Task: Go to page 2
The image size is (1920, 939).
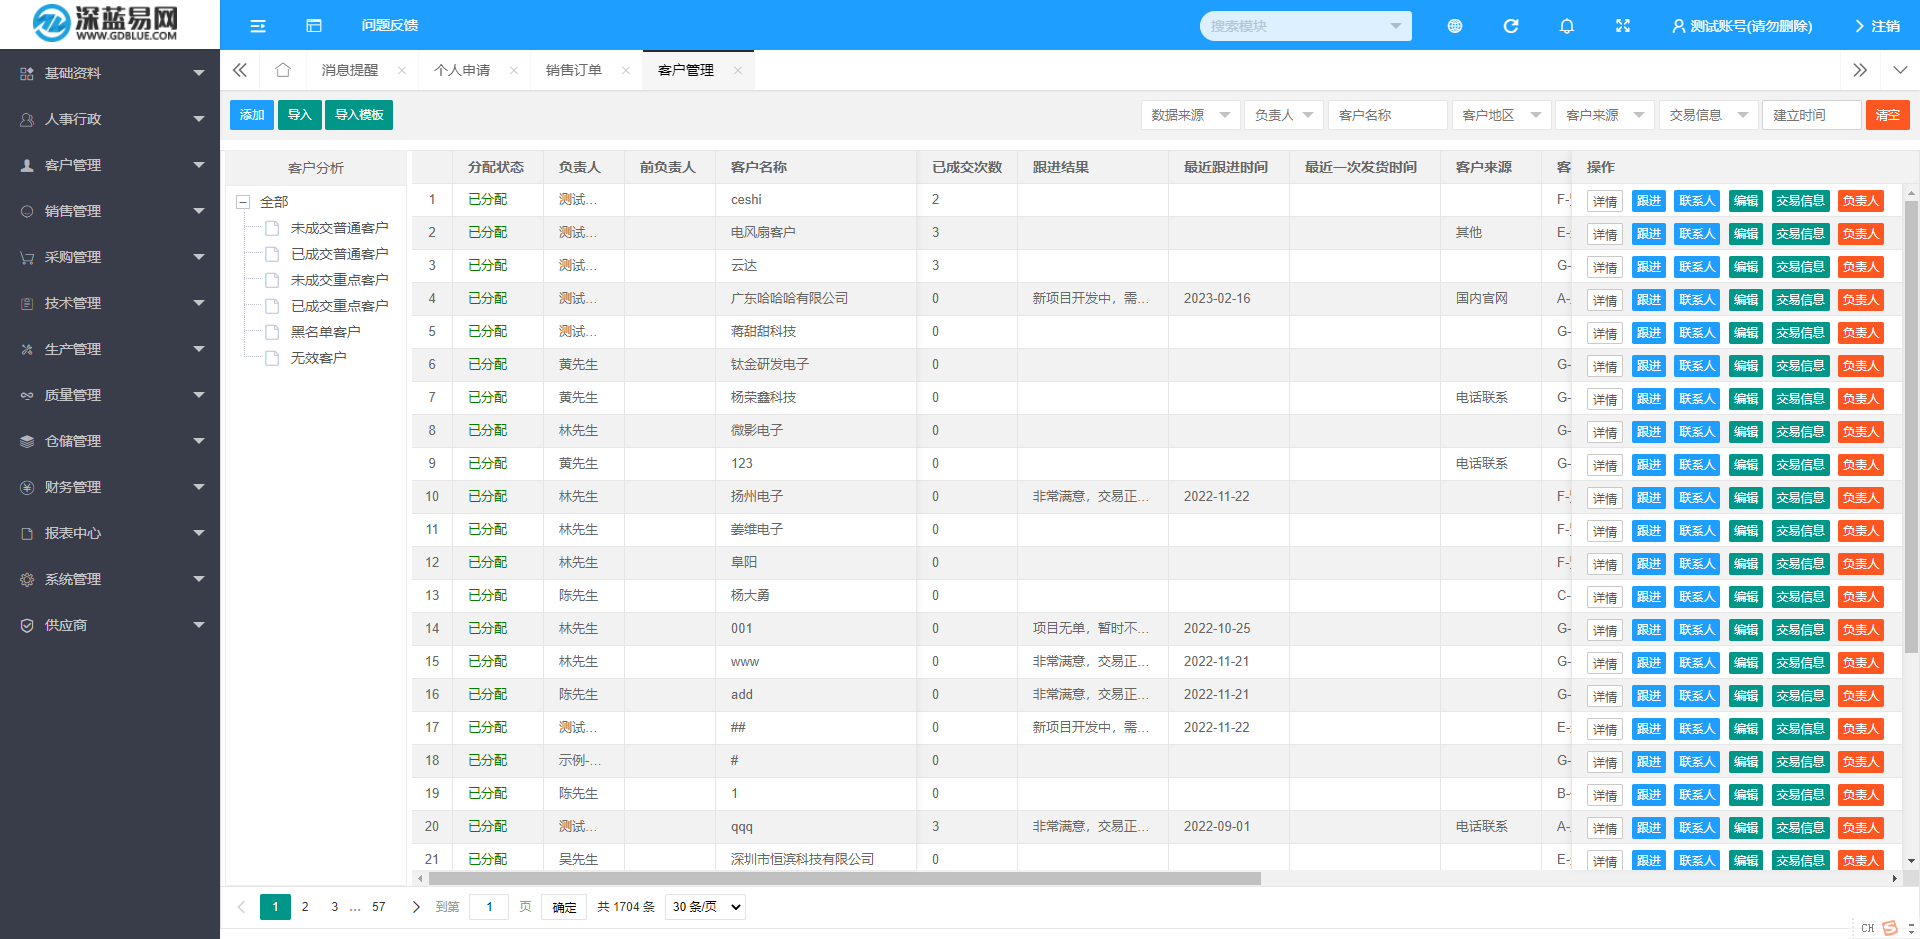Action: [305, 907]
